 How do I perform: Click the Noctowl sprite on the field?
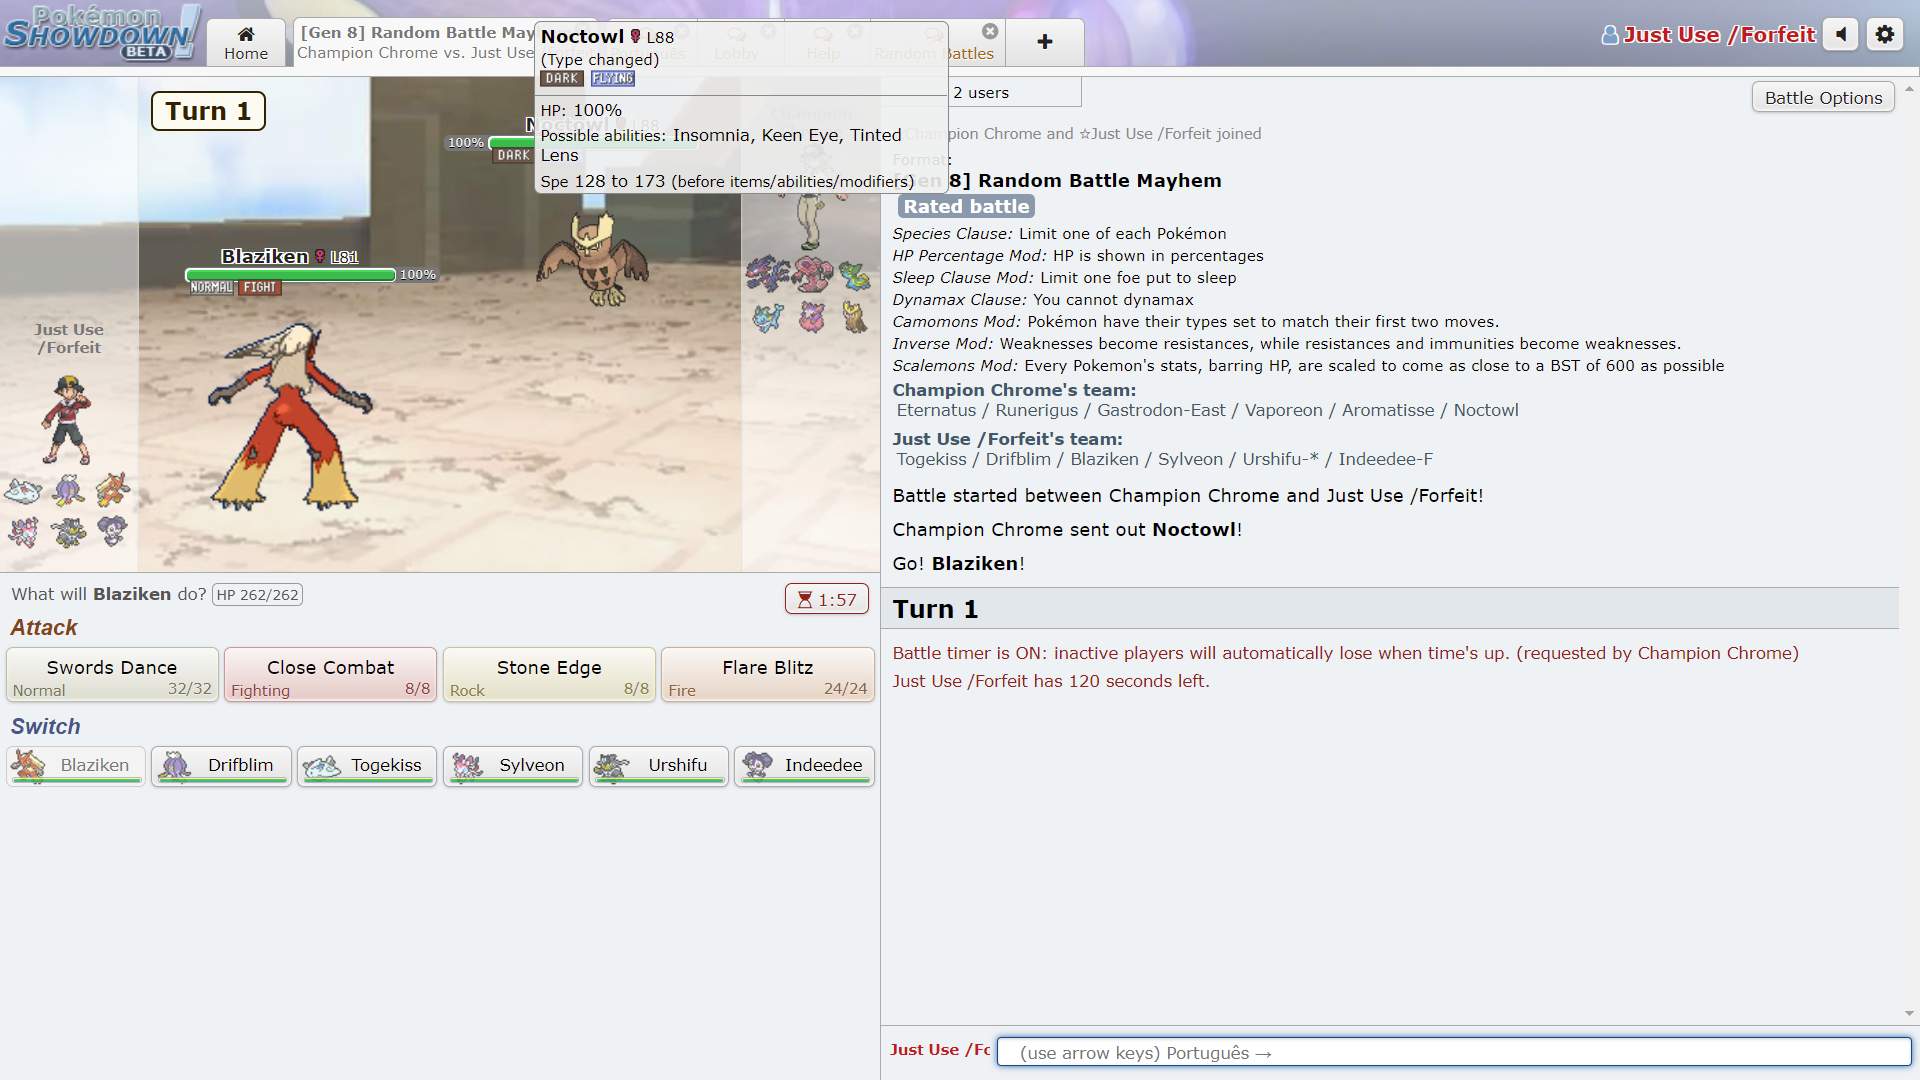(592, 258)
